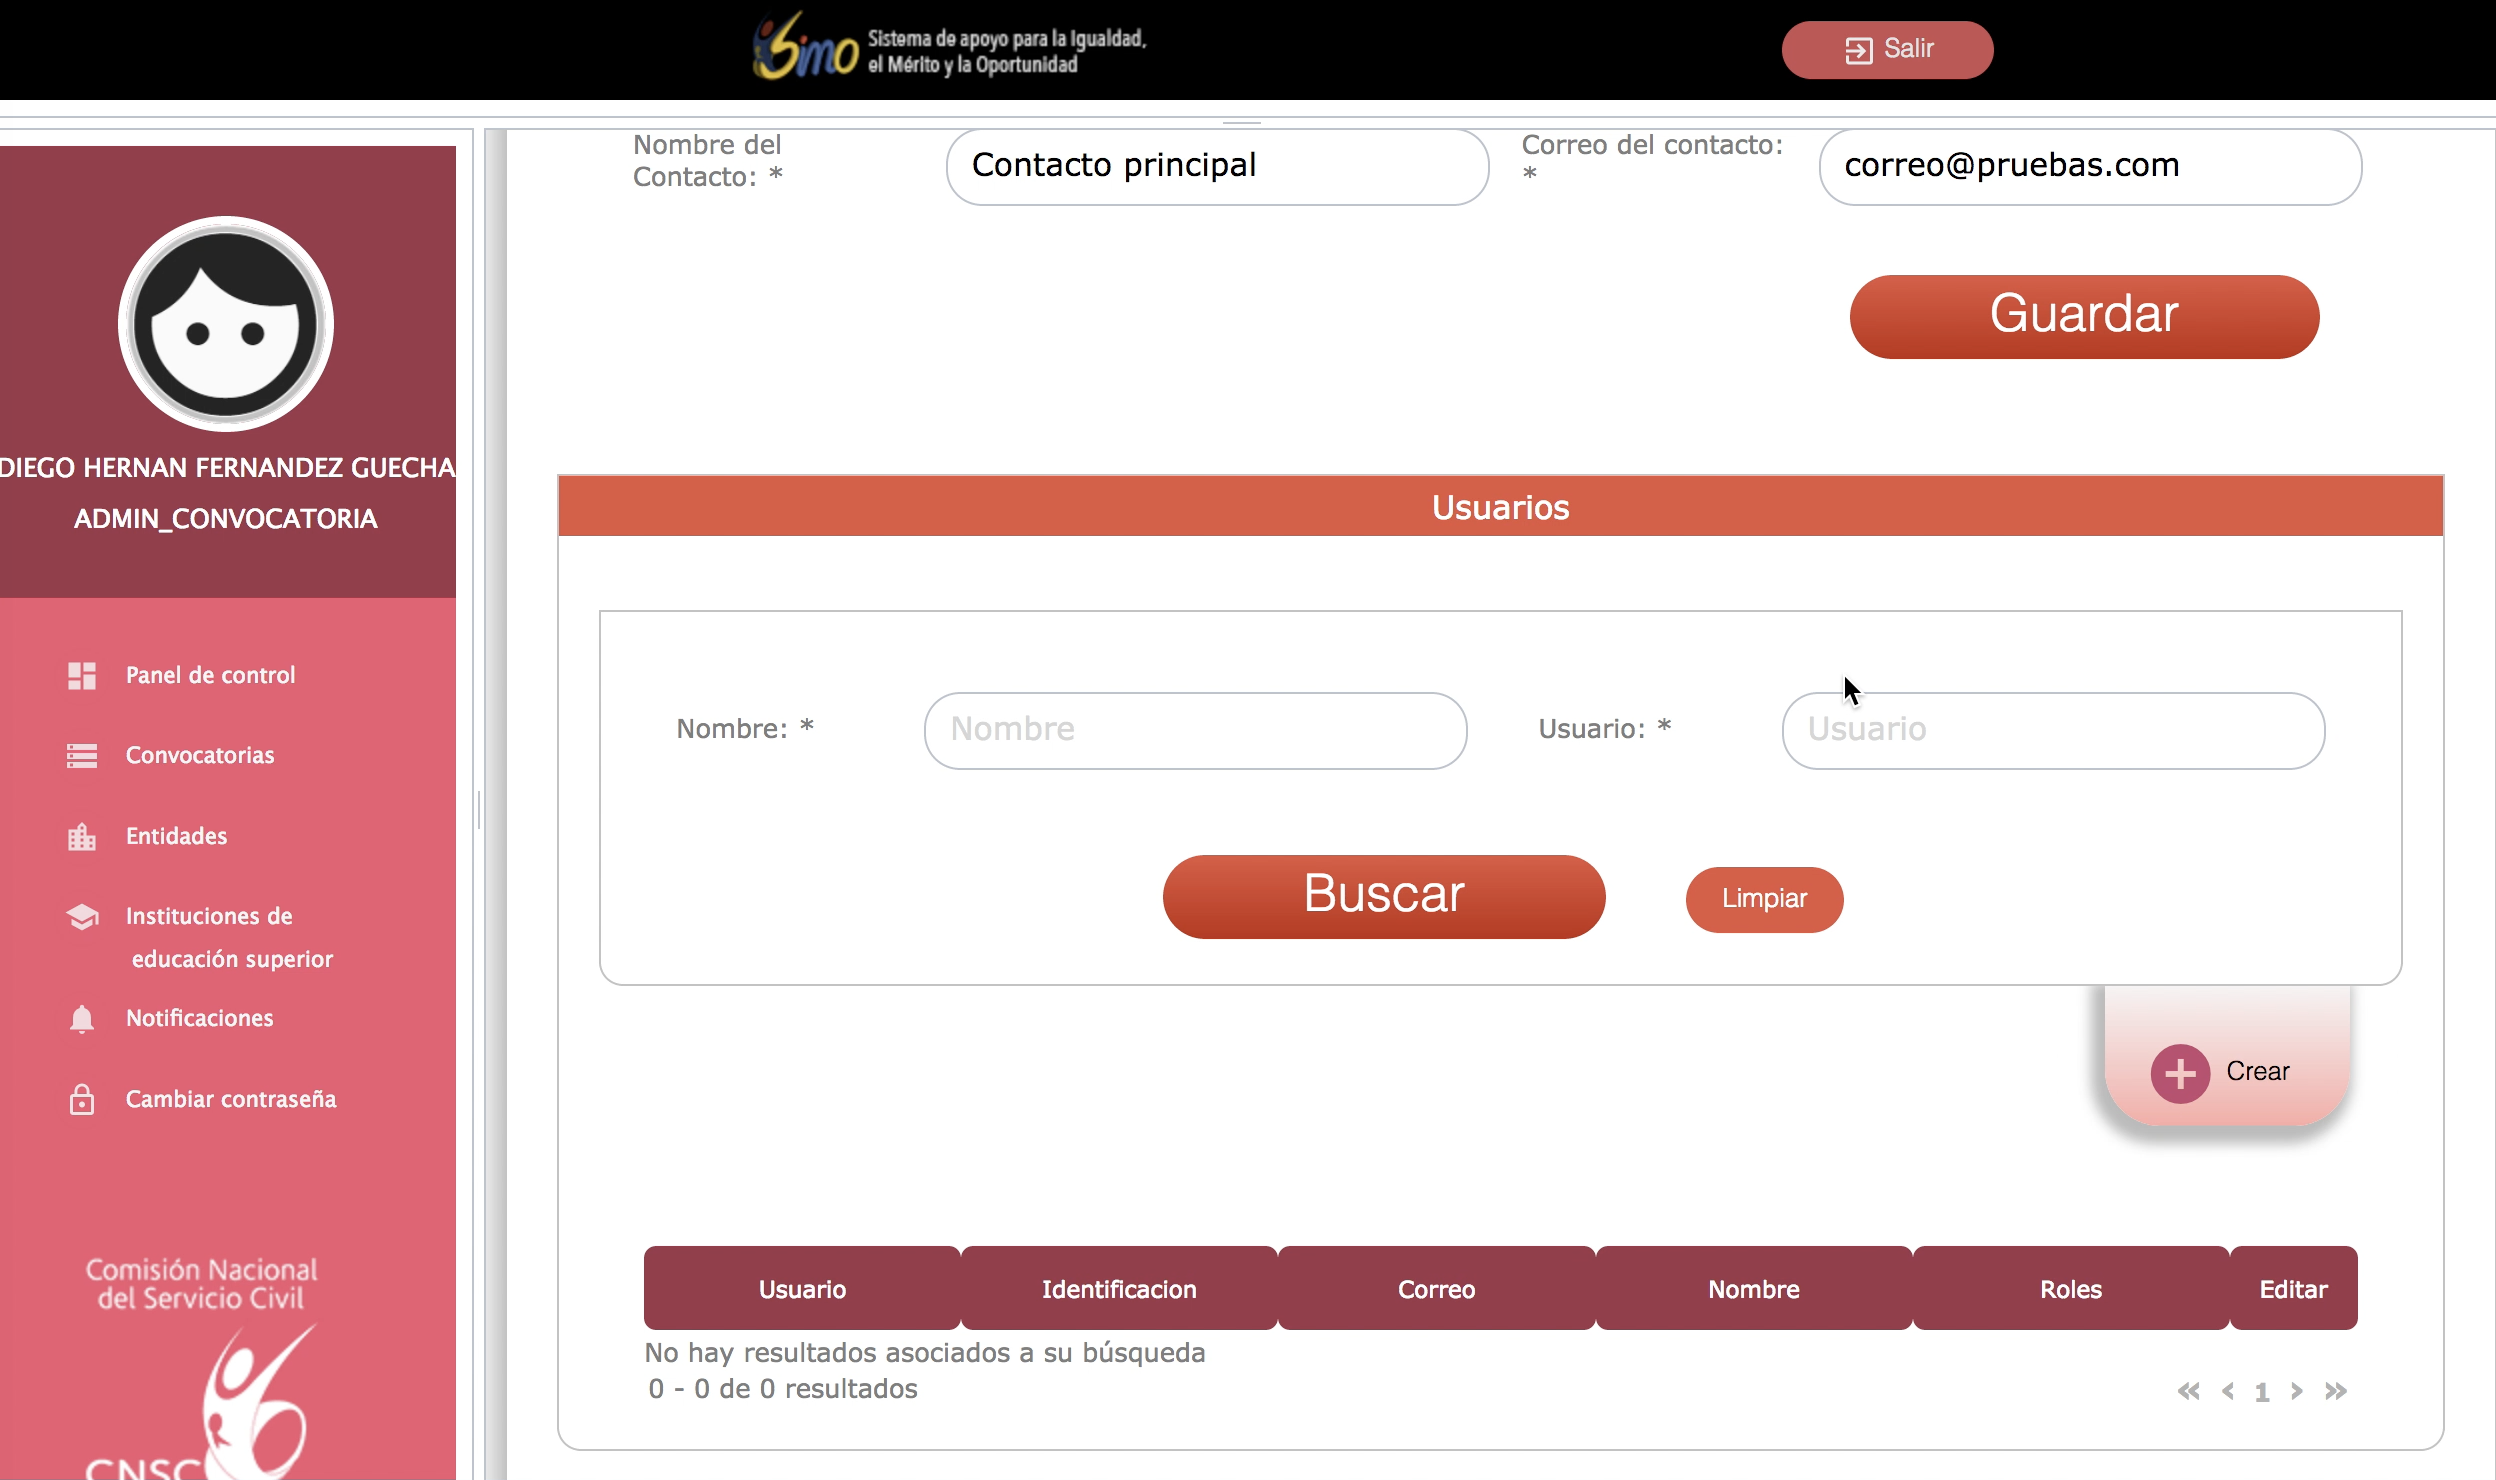Image resolution: width=2496 pixels, height=1480 pixels.
Task: Click the plus icon beside Crear
Action: click(x=2180, y=1073)
